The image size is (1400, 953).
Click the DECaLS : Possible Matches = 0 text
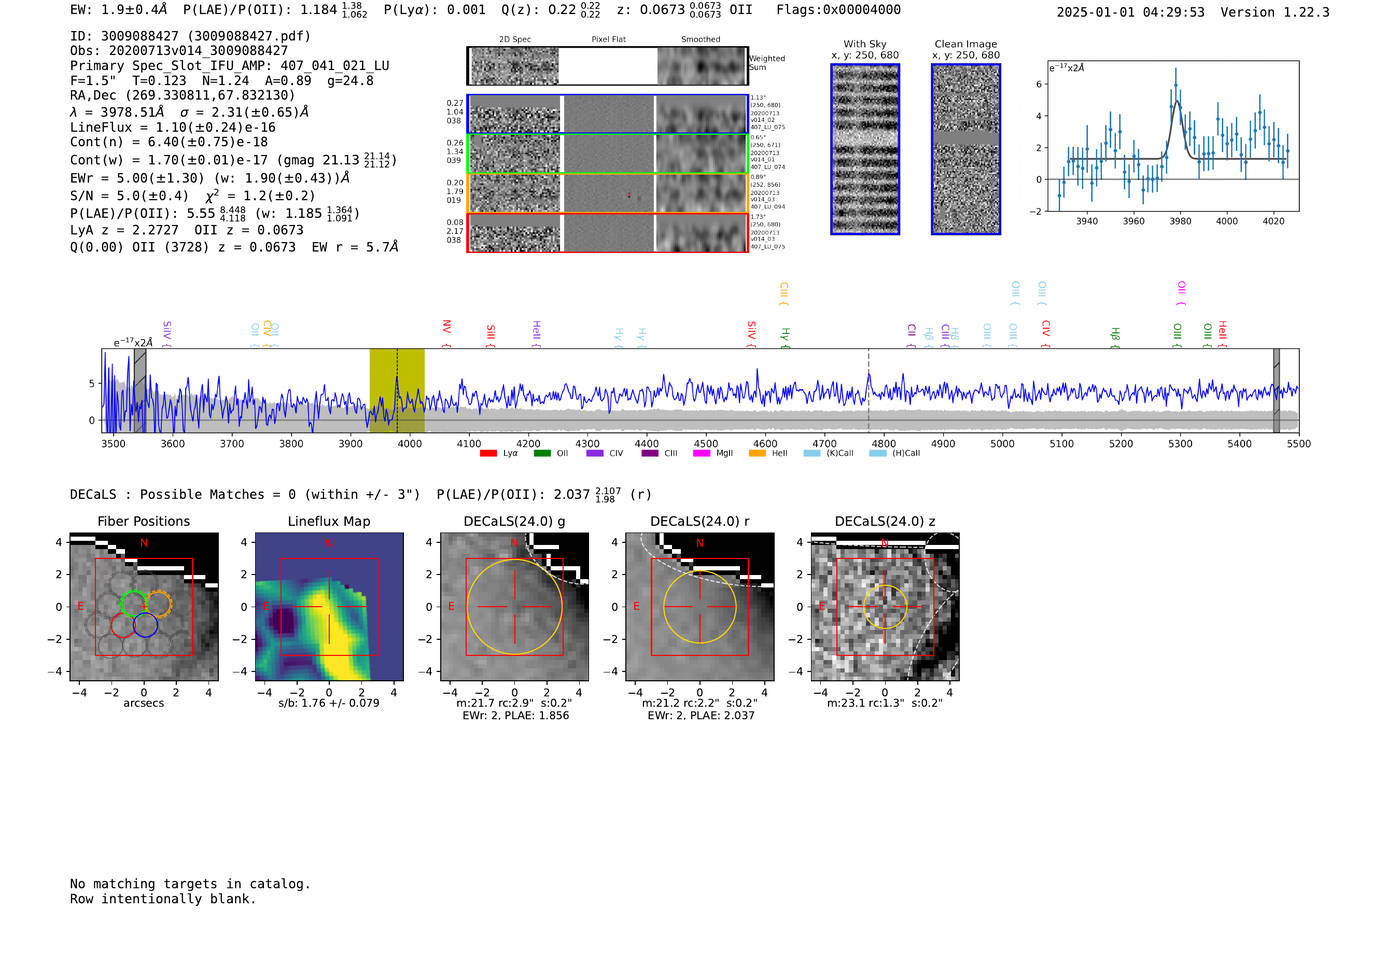245,494
